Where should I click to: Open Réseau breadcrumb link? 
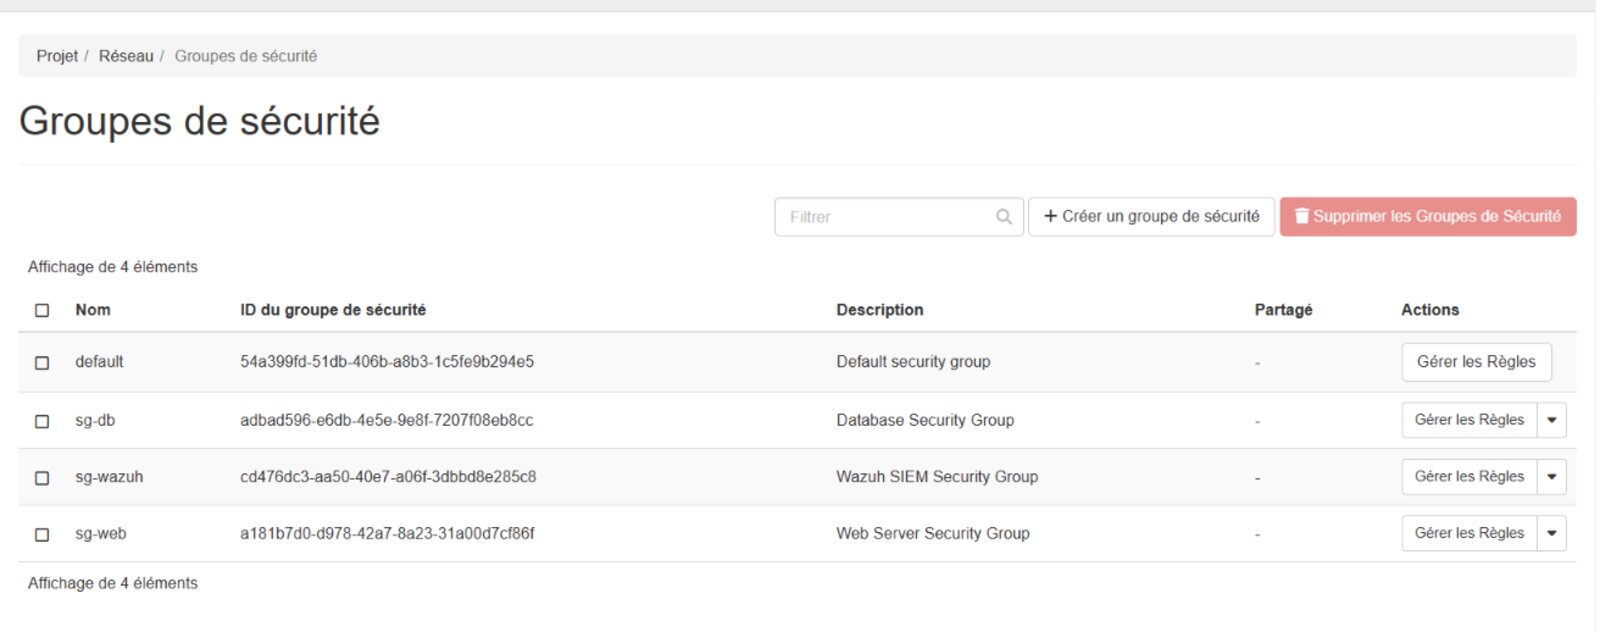pos(126,56)
